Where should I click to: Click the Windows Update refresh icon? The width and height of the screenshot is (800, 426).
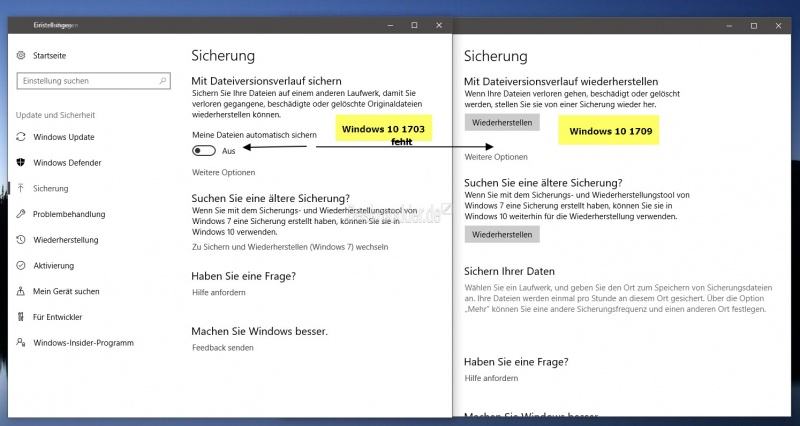click(21, 137)
